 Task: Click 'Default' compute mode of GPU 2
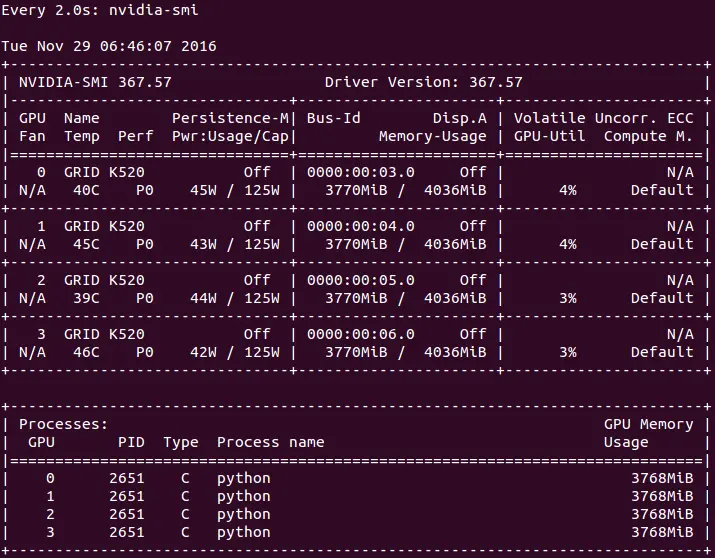[662, 298]
